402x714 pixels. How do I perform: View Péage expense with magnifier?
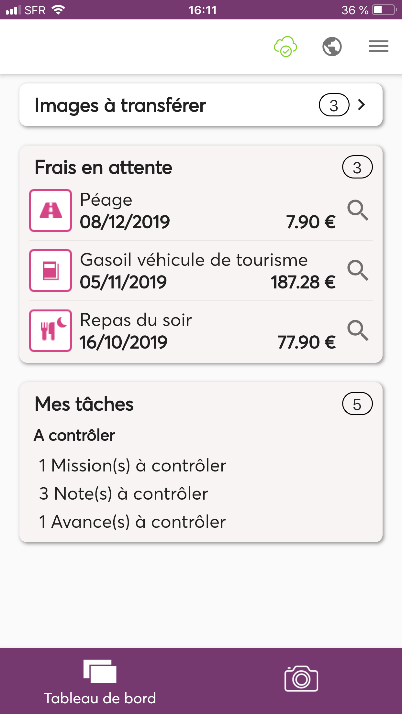(358, 211)
